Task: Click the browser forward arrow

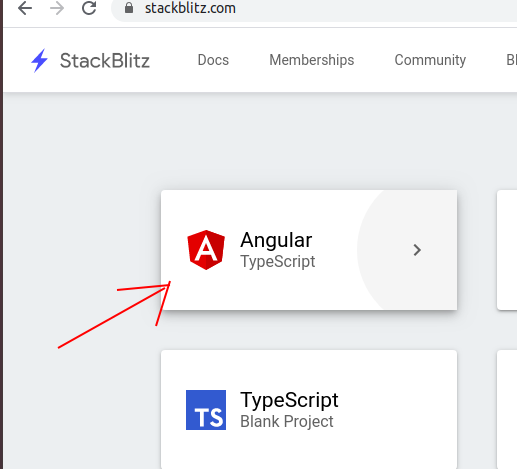Action: (x=57, y=8)
